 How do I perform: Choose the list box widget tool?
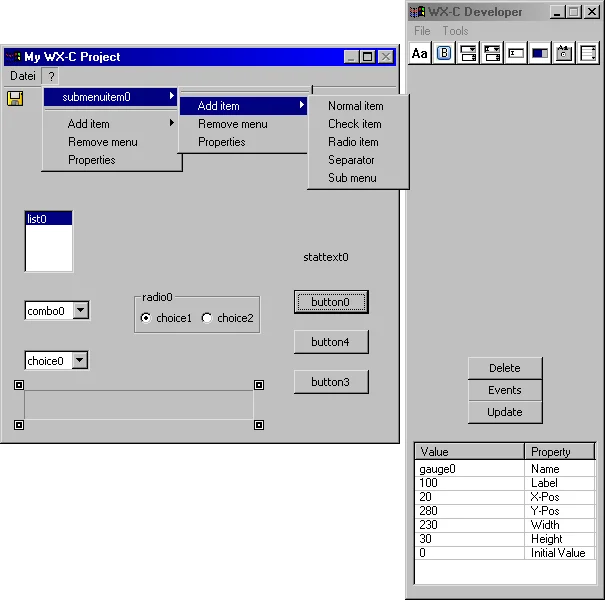point(588,53)
